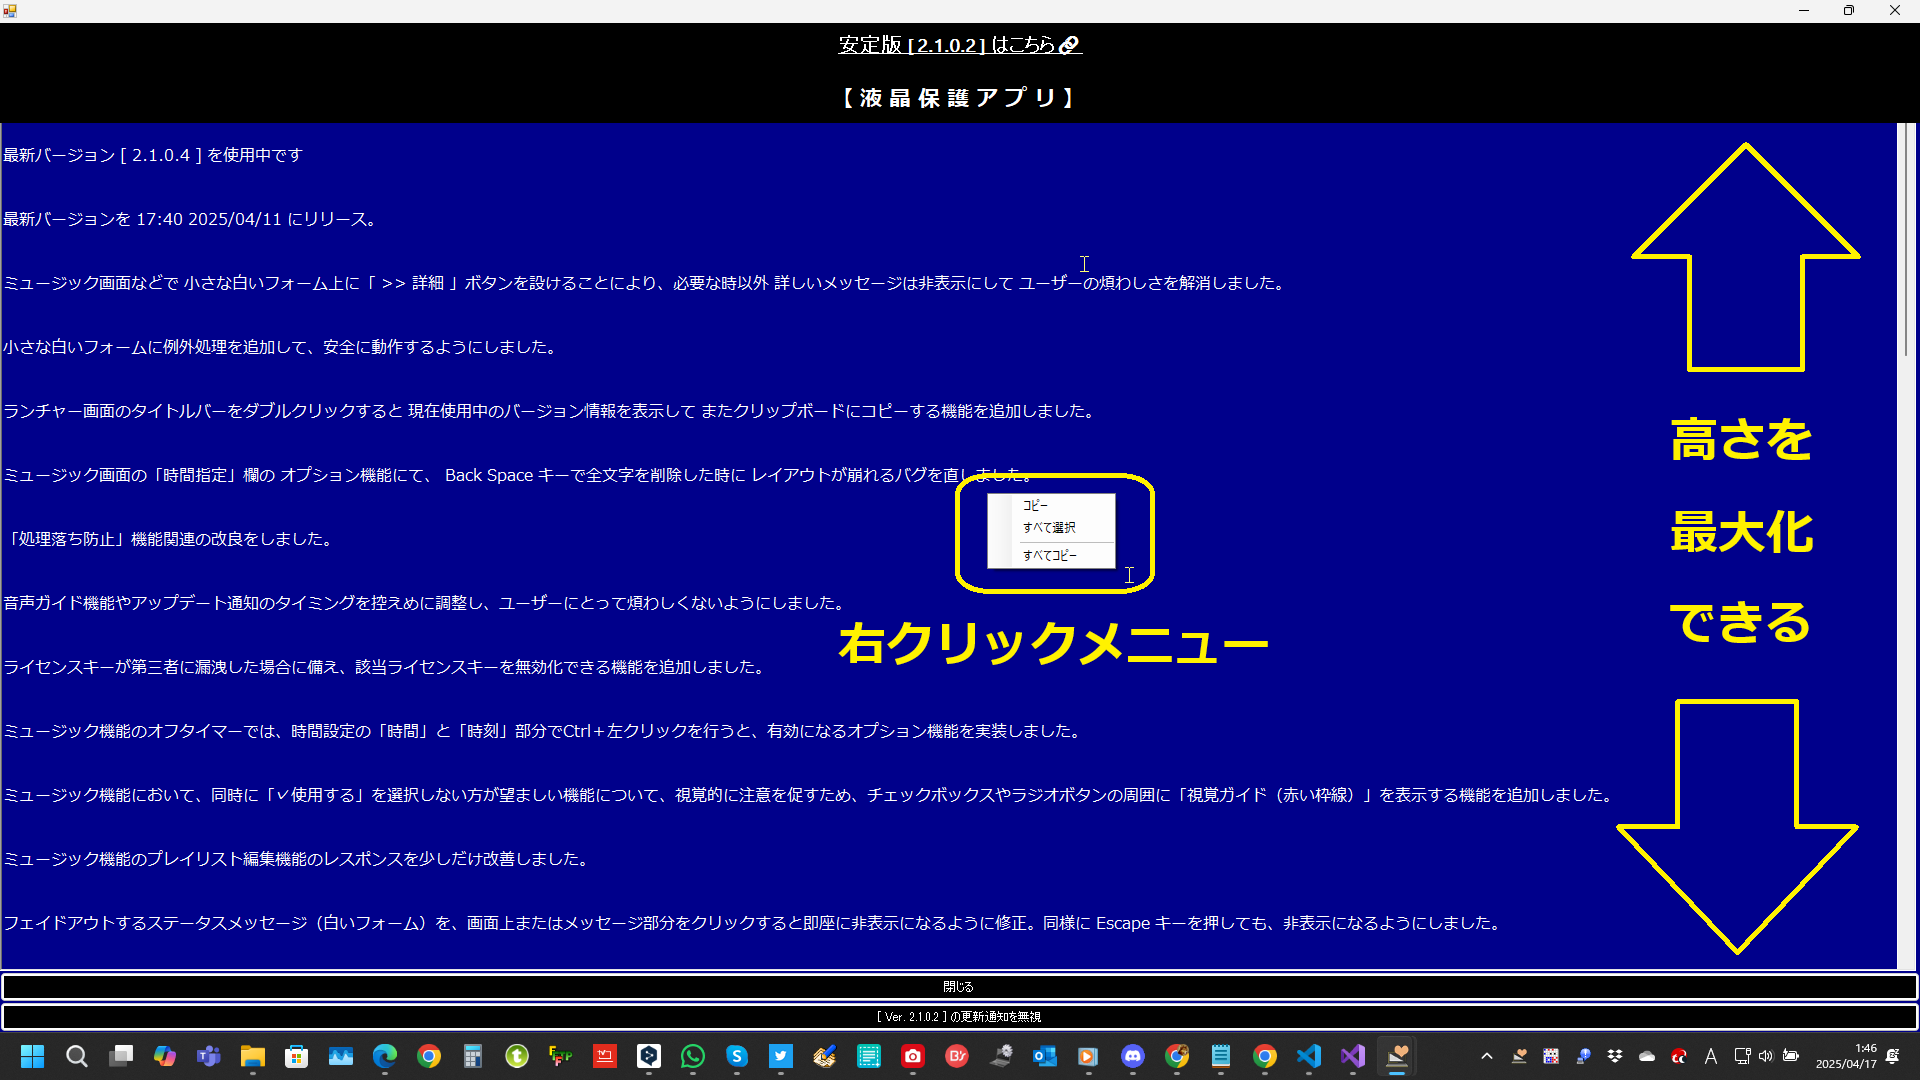Open Dropbox from the system tray

point(1614,1057)
